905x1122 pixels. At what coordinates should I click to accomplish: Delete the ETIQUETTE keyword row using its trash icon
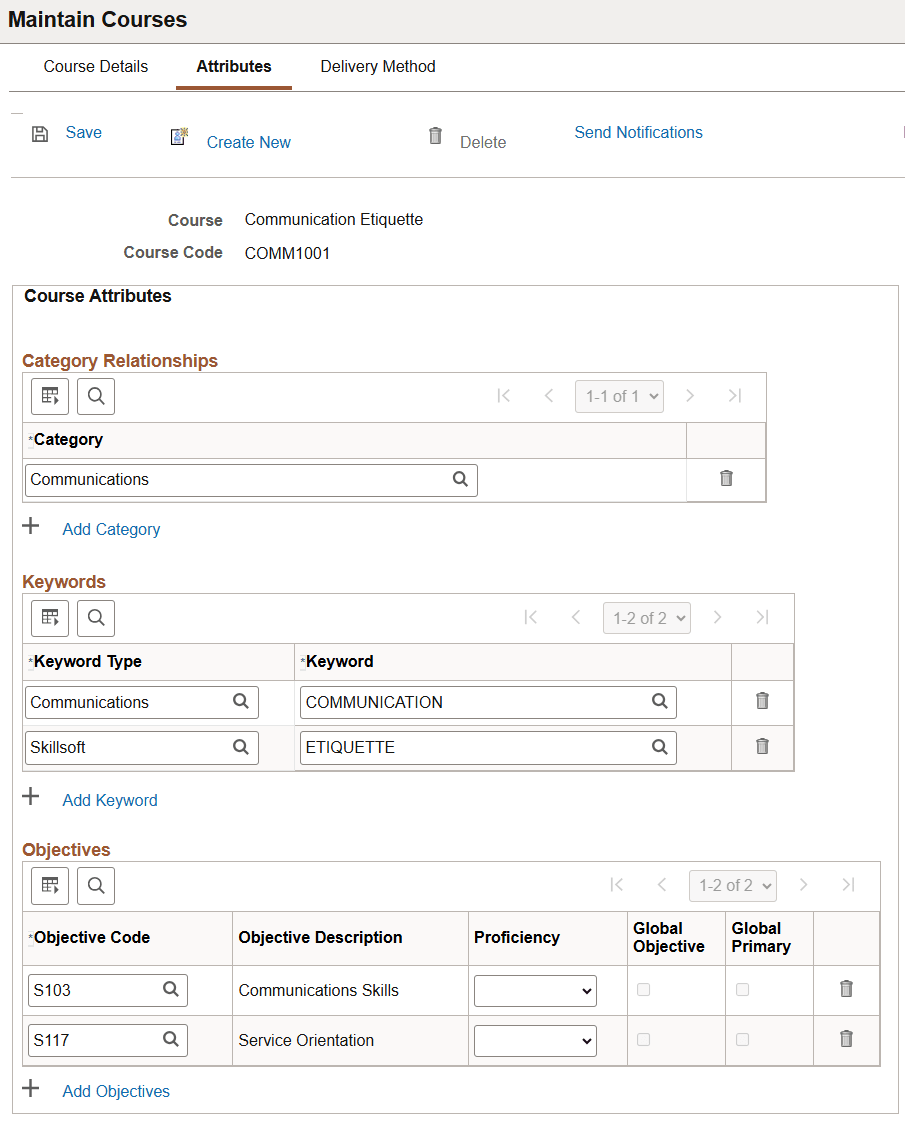(762, 747)
